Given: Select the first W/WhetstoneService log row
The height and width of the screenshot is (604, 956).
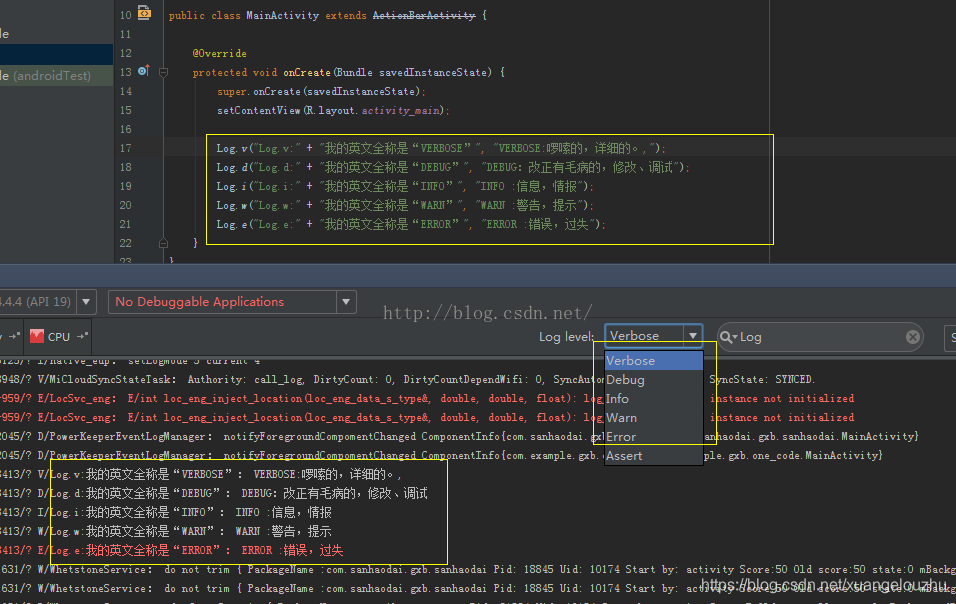Looking at the screenshot, I should (478, 569).
